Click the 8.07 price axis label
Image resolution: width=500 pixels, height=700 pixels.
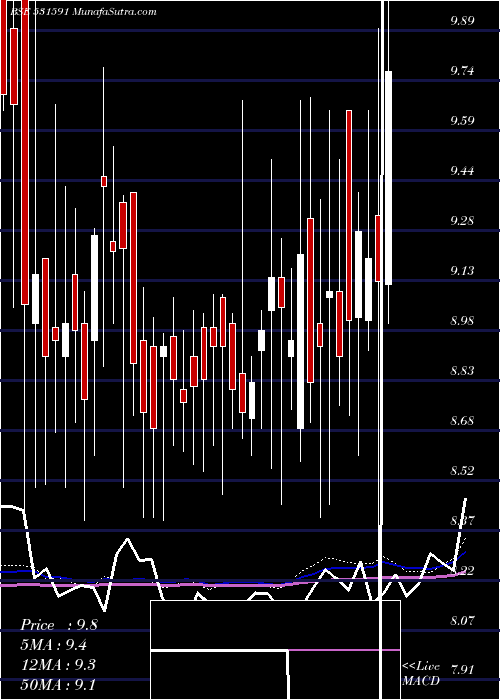[x=462, y=621]
